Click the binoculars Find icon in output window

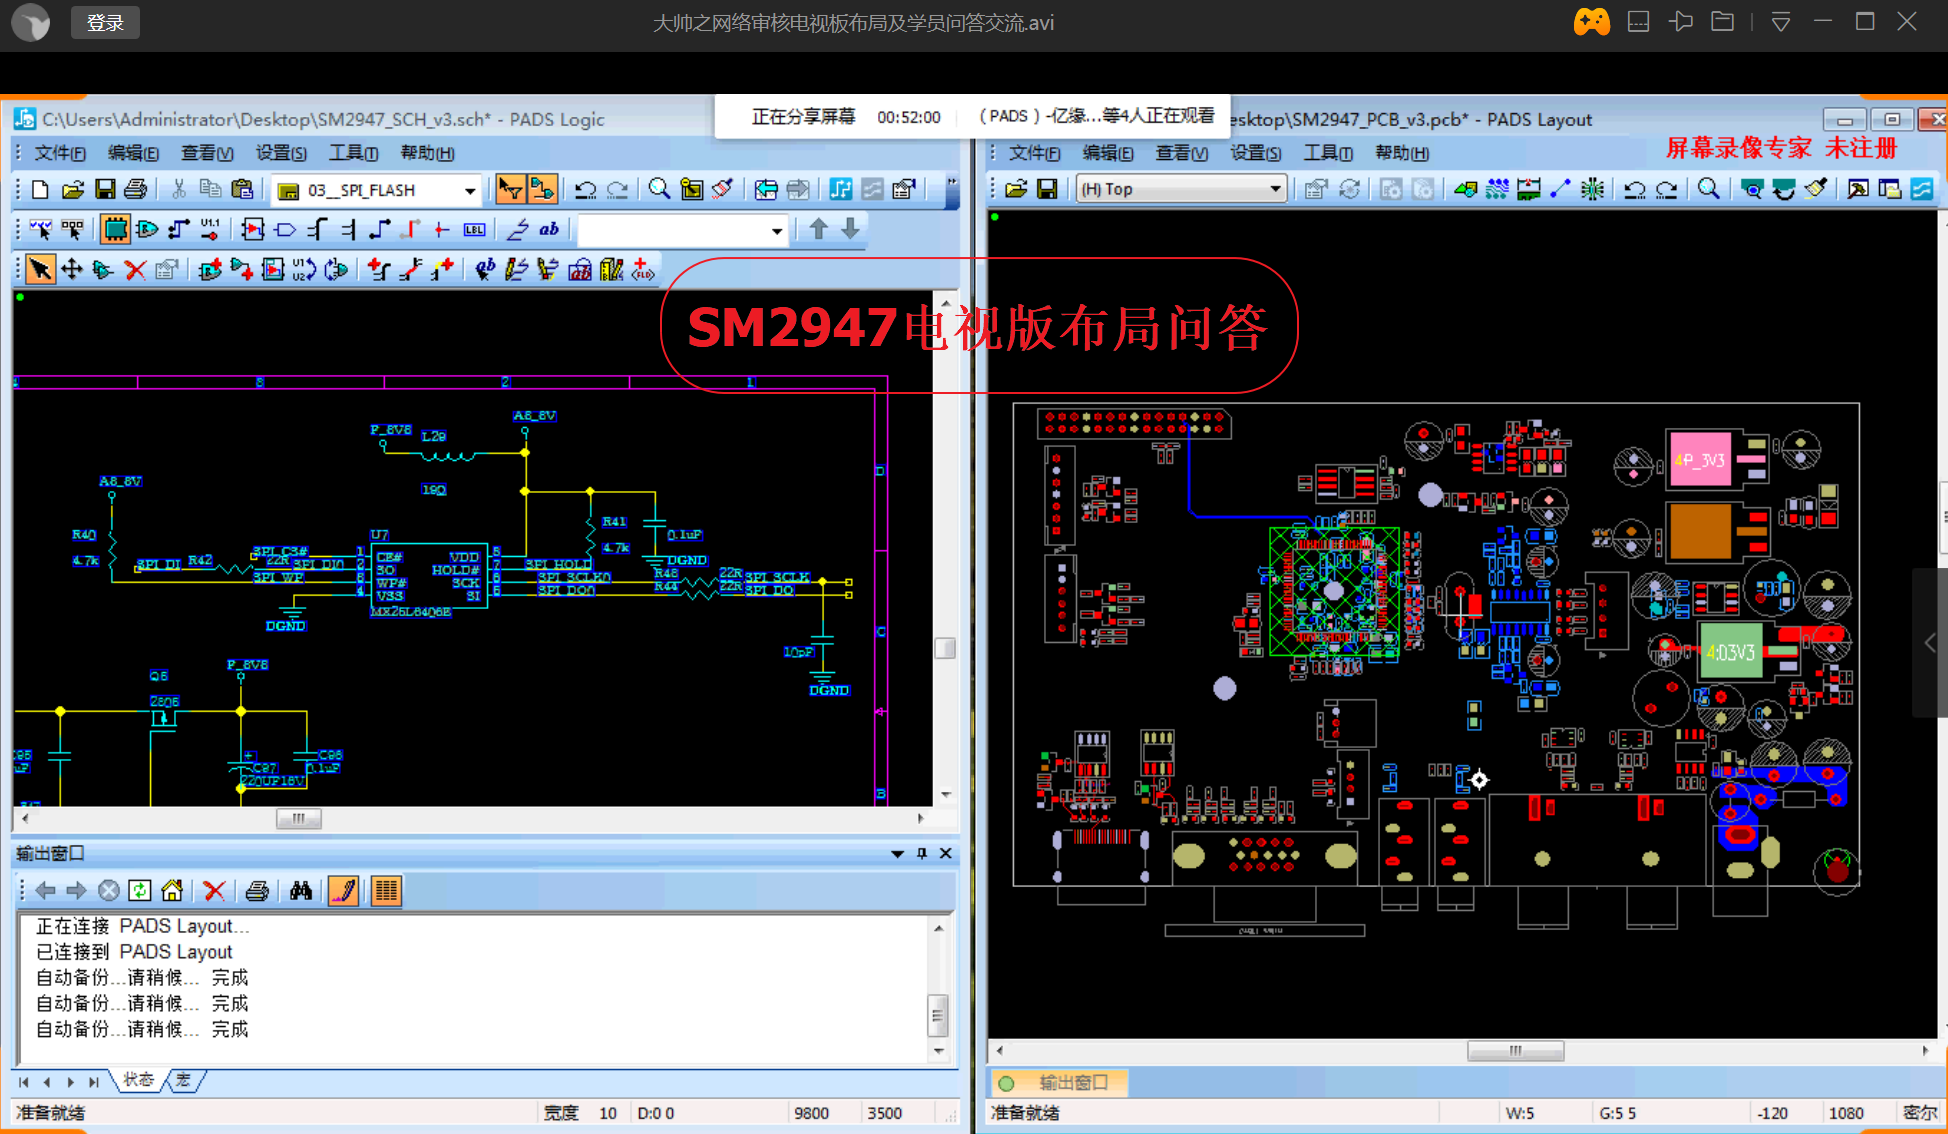[301, 890]
